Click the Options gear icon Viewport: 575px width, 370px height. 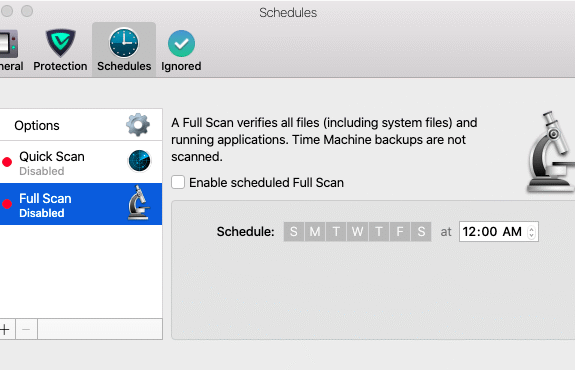pyautogui.click(x=138, y=125)
